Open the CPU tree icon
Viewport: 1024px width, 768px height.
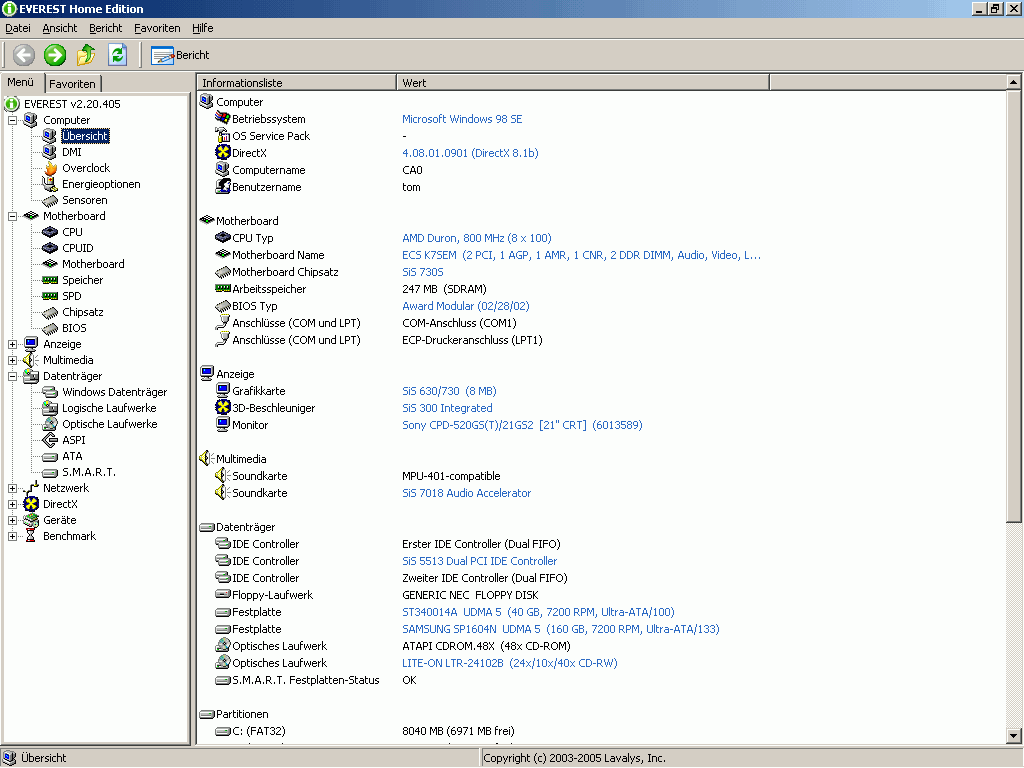point(50,232)
